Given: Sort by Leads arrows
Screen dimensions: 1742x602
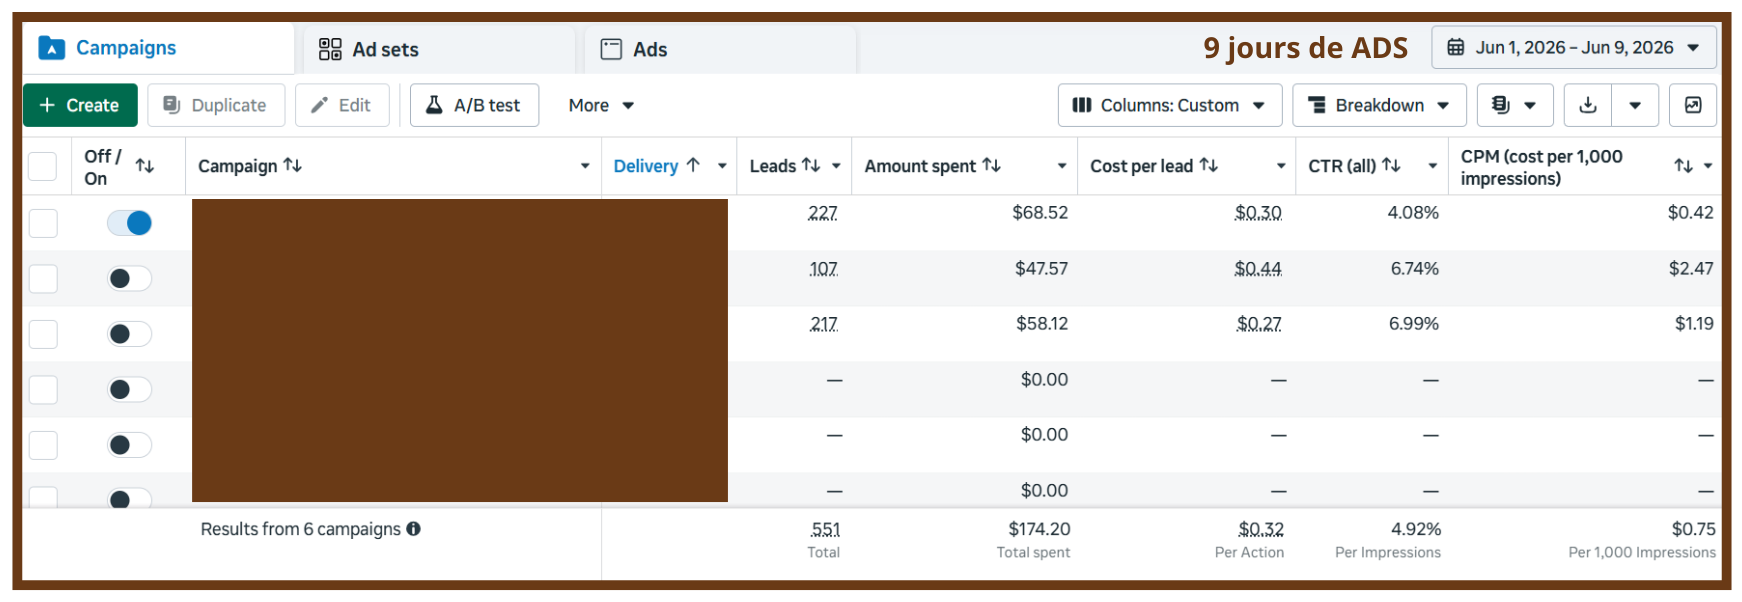Looking at the screenshot, I should [x=811, y=165].
